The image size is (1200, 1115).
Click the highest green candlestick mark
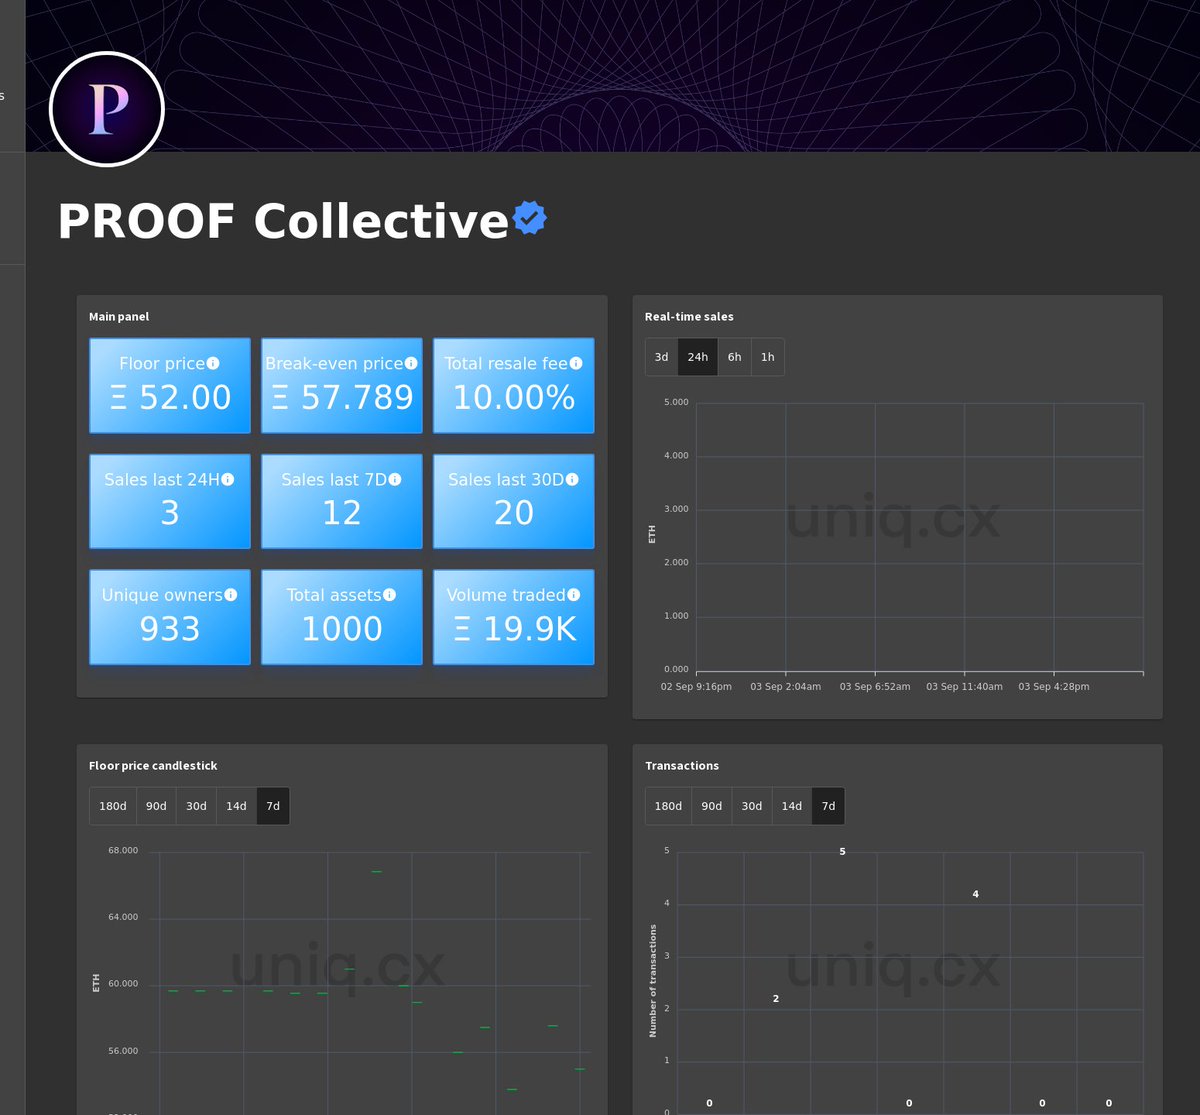[x=377, y=872]
